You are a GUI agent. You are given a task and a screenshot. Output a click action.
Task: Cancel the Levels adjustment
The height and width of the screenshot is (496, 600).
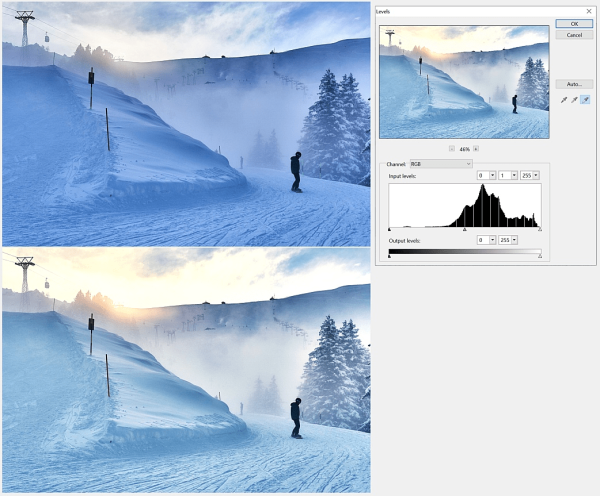tap(574, 35)
